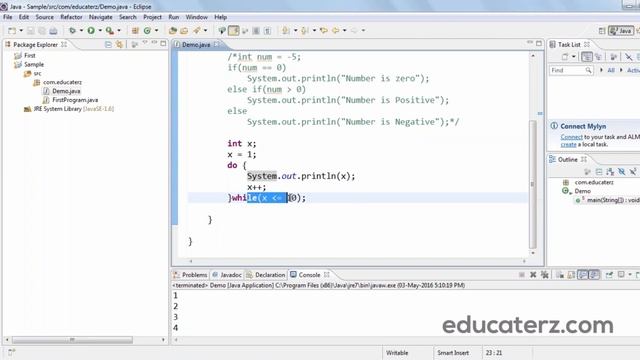
Task: Click the Connect link under Connect Mylyn
Action: pos(571,137)
